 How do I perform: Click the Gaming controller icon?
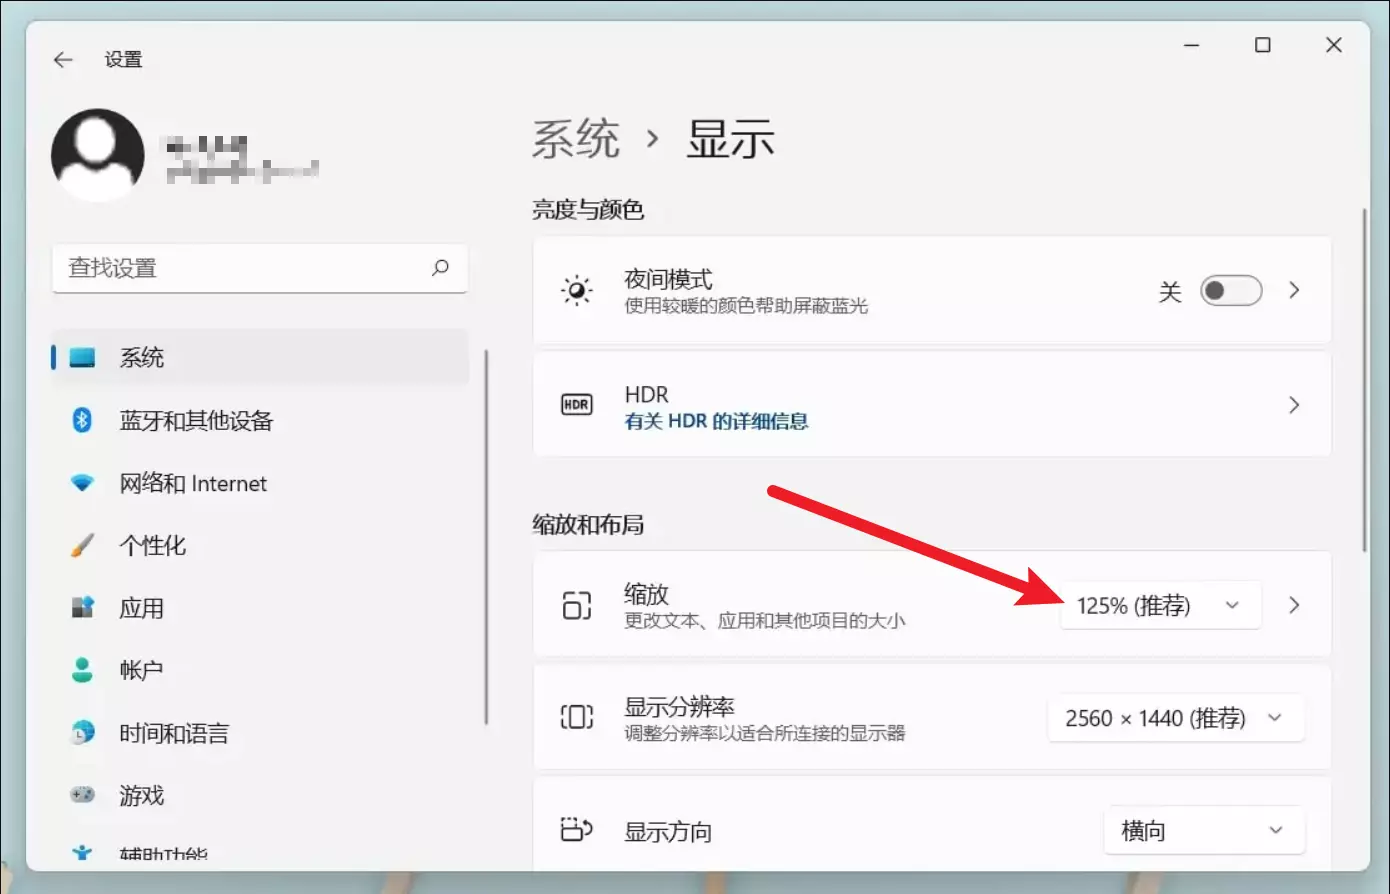82,795
